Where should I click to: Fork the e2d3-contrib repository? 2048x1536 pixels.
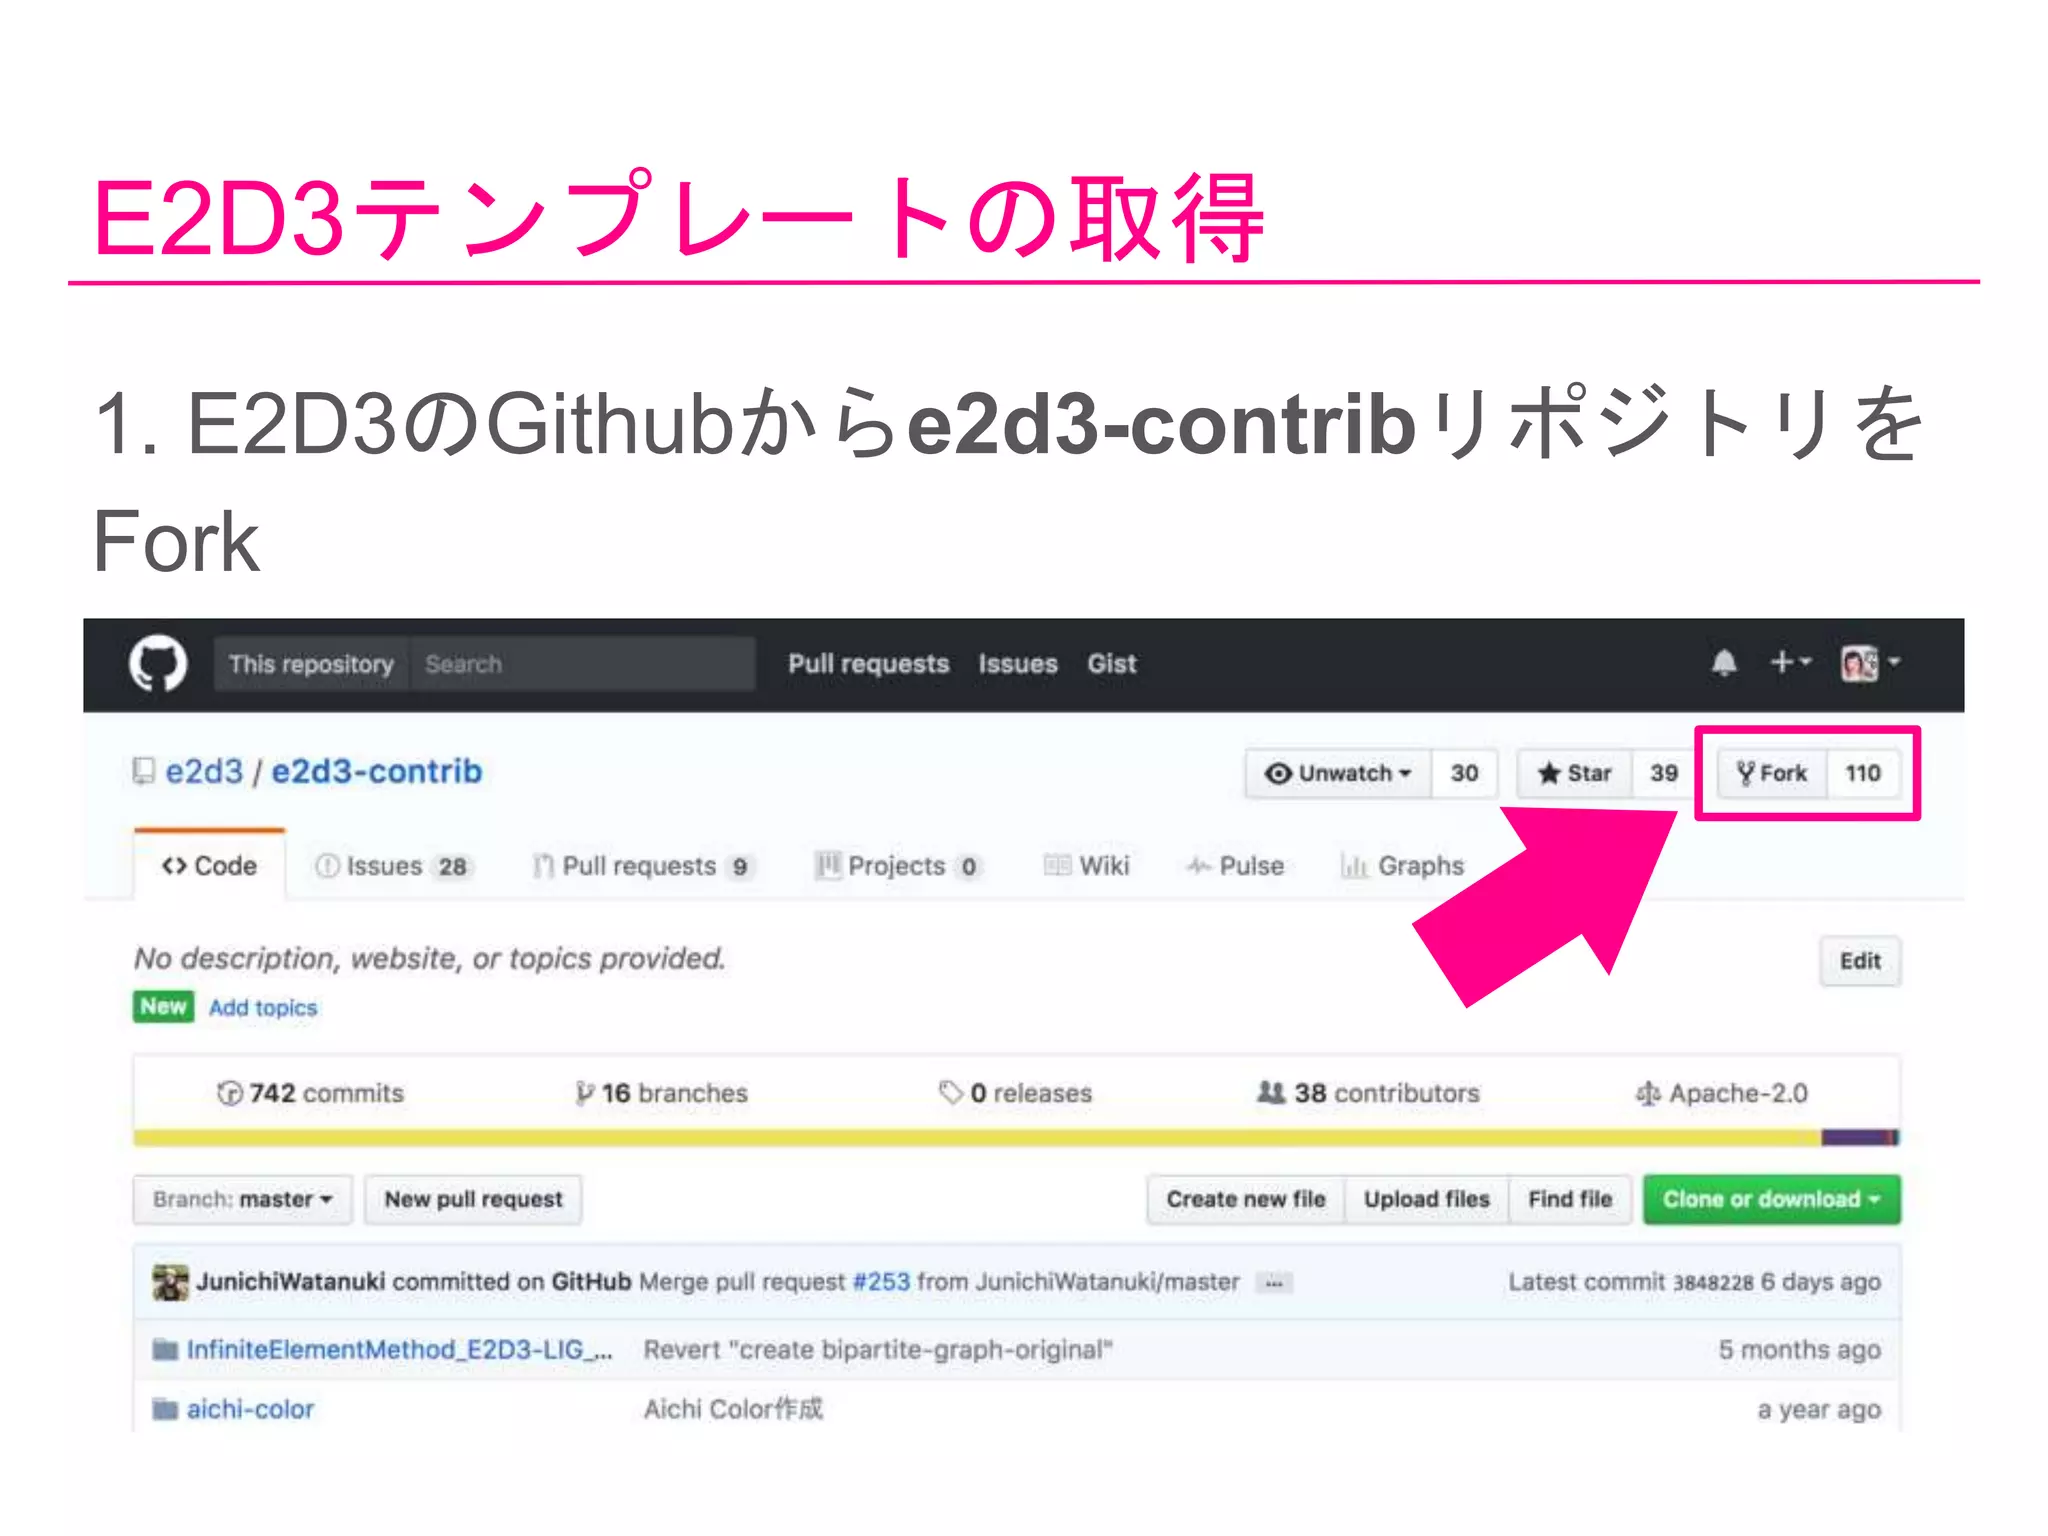[1772, 773]
